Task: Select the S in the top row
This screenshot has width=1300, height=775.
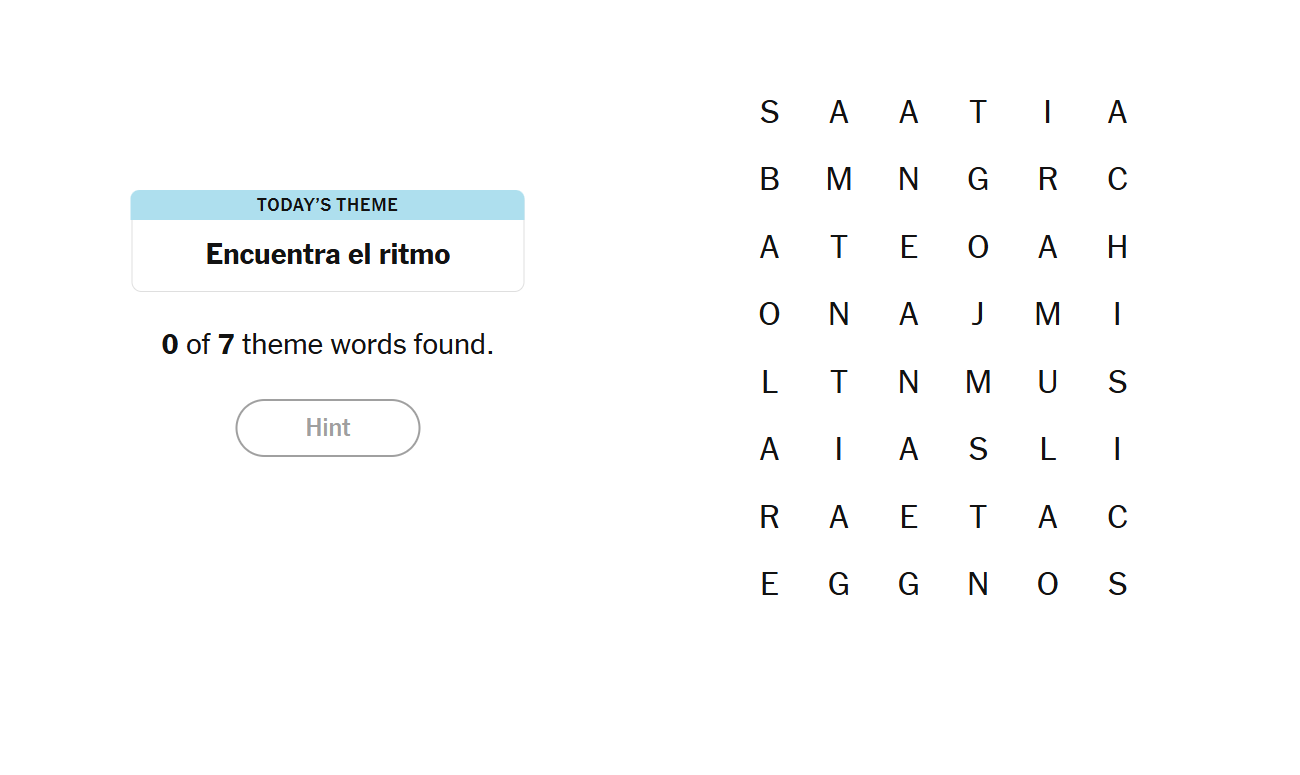Action: tap(769, 112)
